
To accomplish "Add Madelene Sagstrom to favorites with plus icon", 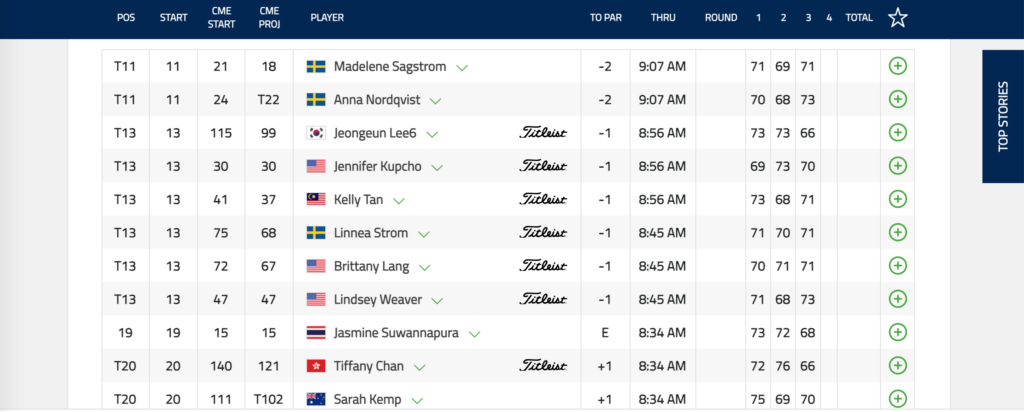I will pyautogui.click(x=897, y=66).
